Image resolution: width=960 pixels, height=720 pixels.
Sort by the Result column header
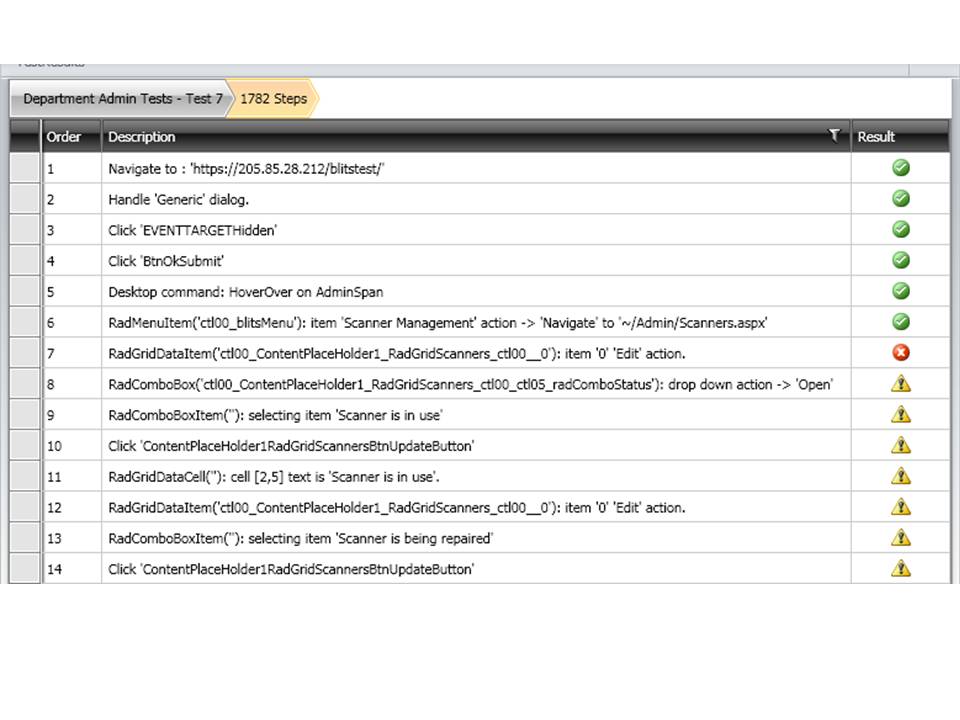click(x=900, y=137)
